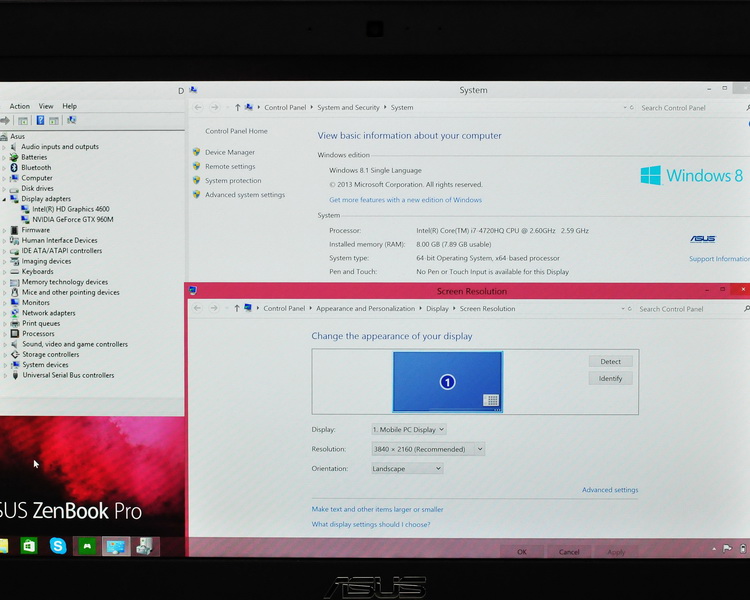Open Windows Store from taskbar
The image size is (750, 600).
[x=29, y=546]
